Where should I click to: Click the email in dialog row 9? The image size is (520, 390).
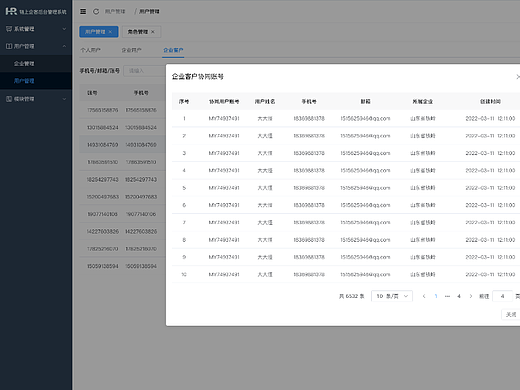365,257
